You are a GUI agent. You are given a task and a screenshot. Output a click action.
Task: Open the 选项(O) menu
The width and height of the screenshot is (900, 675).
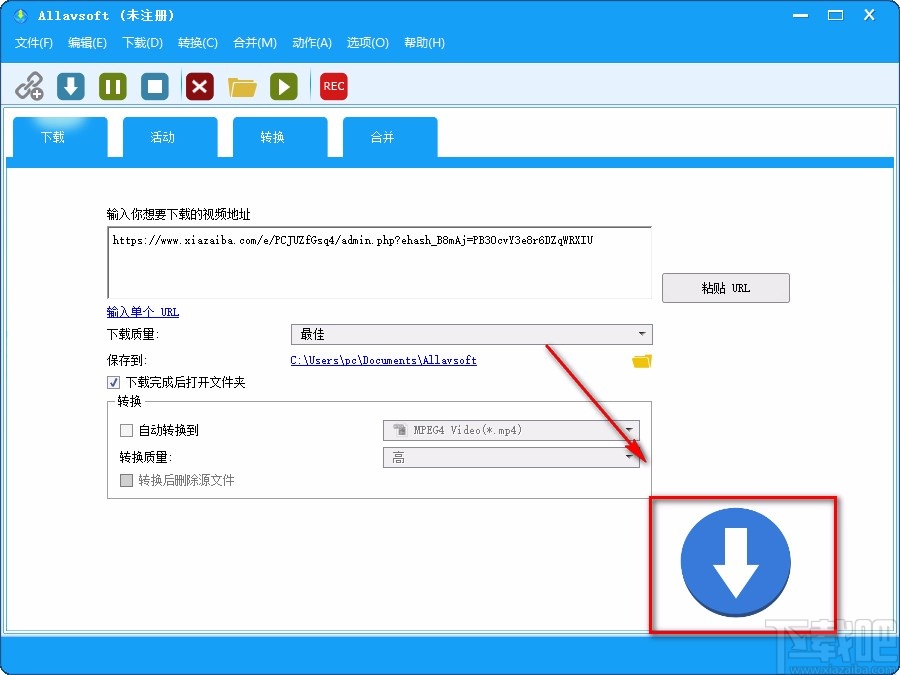[x=367, y=43]
